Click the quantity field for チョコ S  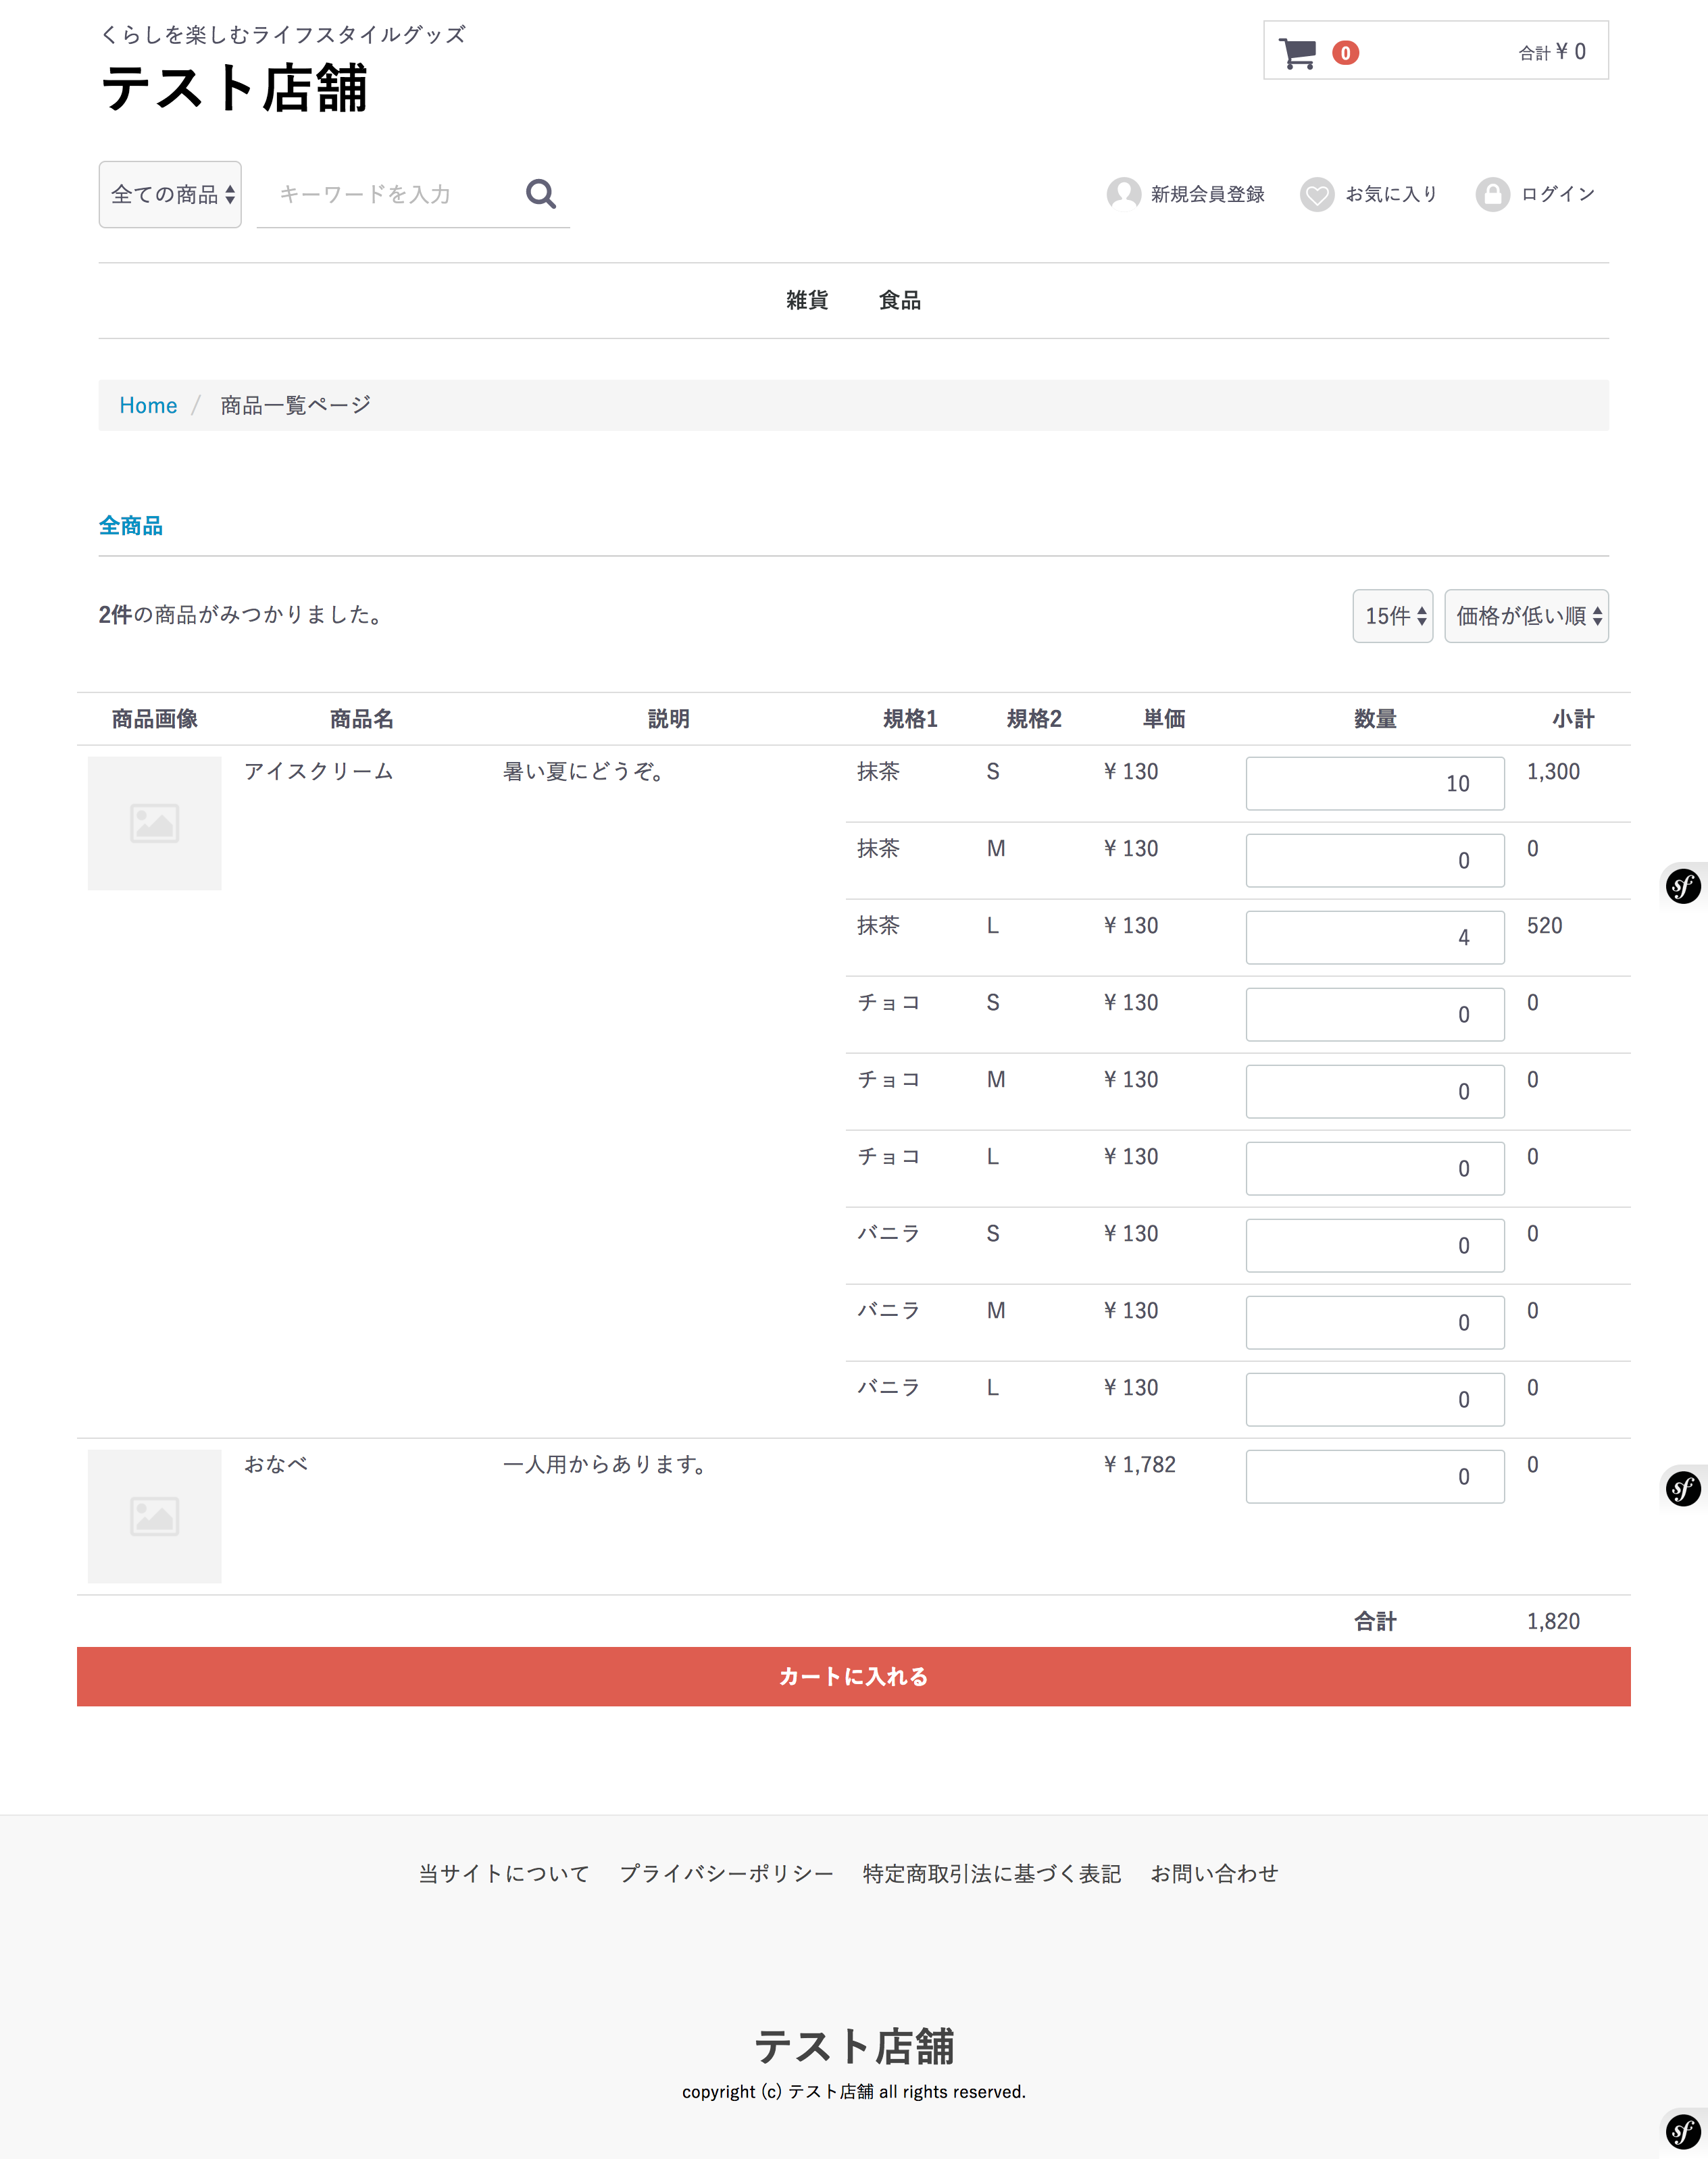1375,1014
